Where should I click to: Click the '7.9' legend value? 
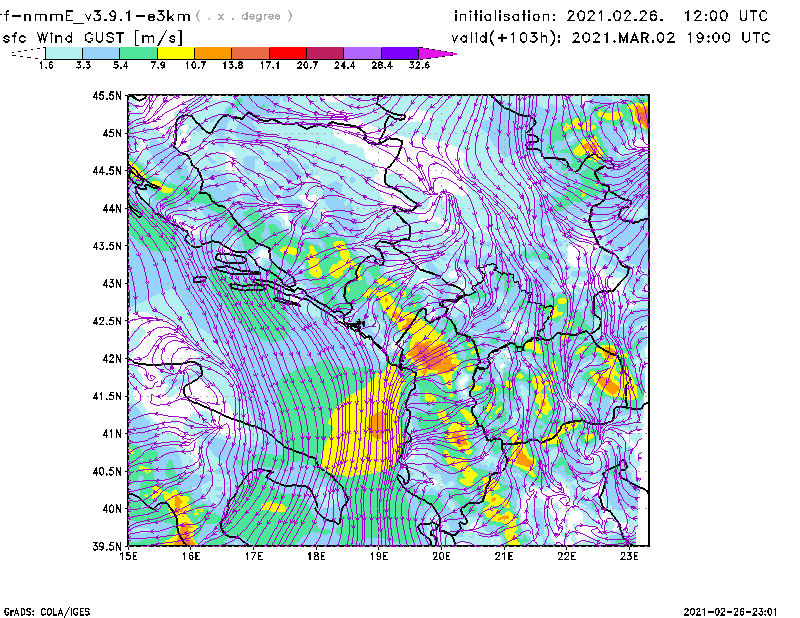[158, 65]
